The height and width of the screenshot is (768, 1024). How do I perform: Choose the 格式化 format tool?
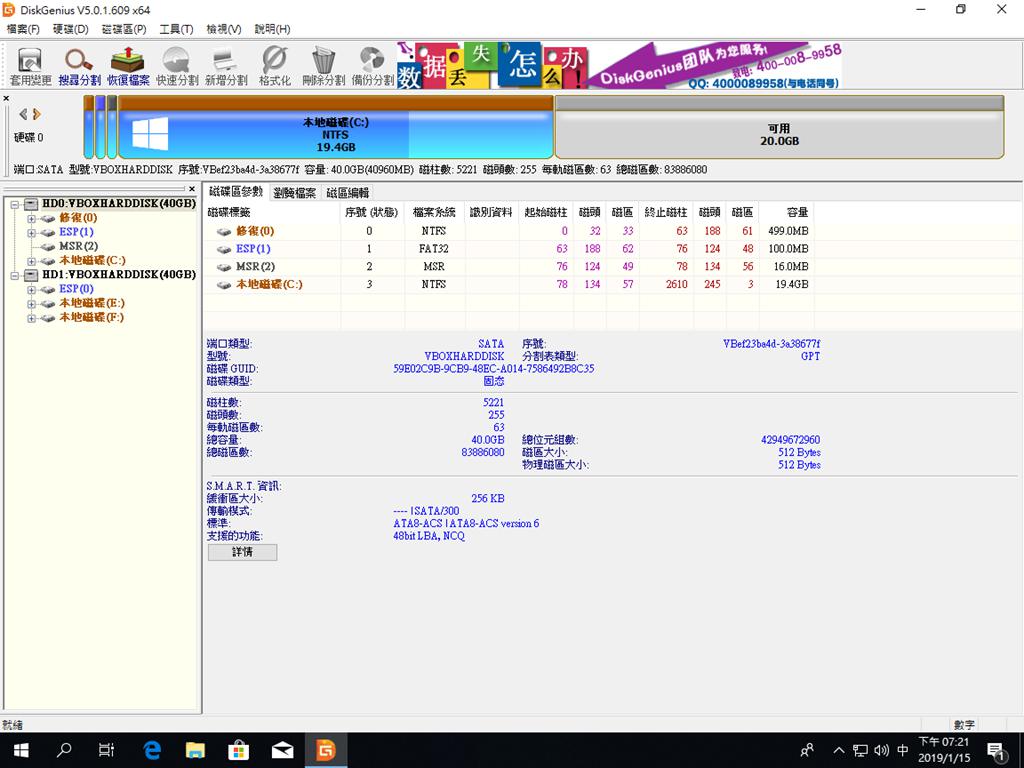click(x=274, y=67)
